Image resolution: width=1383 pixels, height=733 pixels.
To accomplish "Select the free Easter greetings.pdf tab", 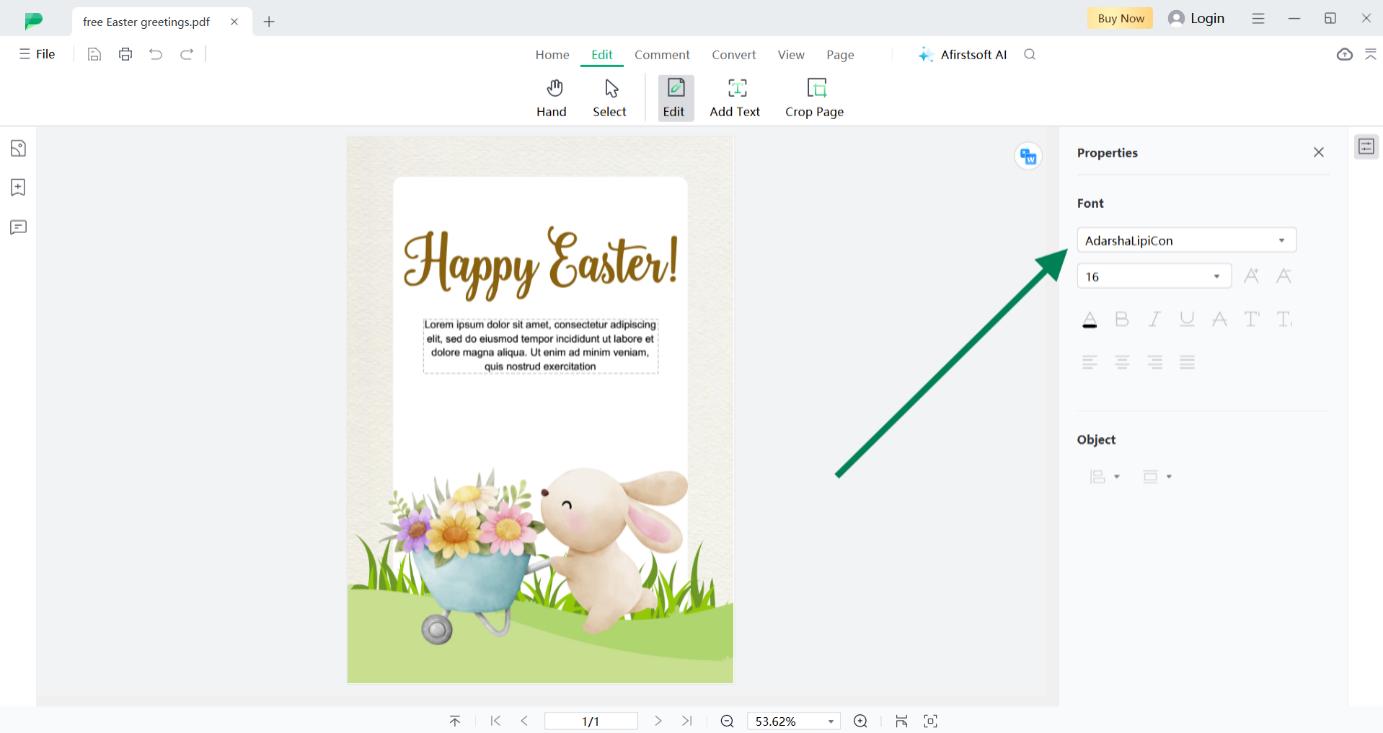I will 162,21.
